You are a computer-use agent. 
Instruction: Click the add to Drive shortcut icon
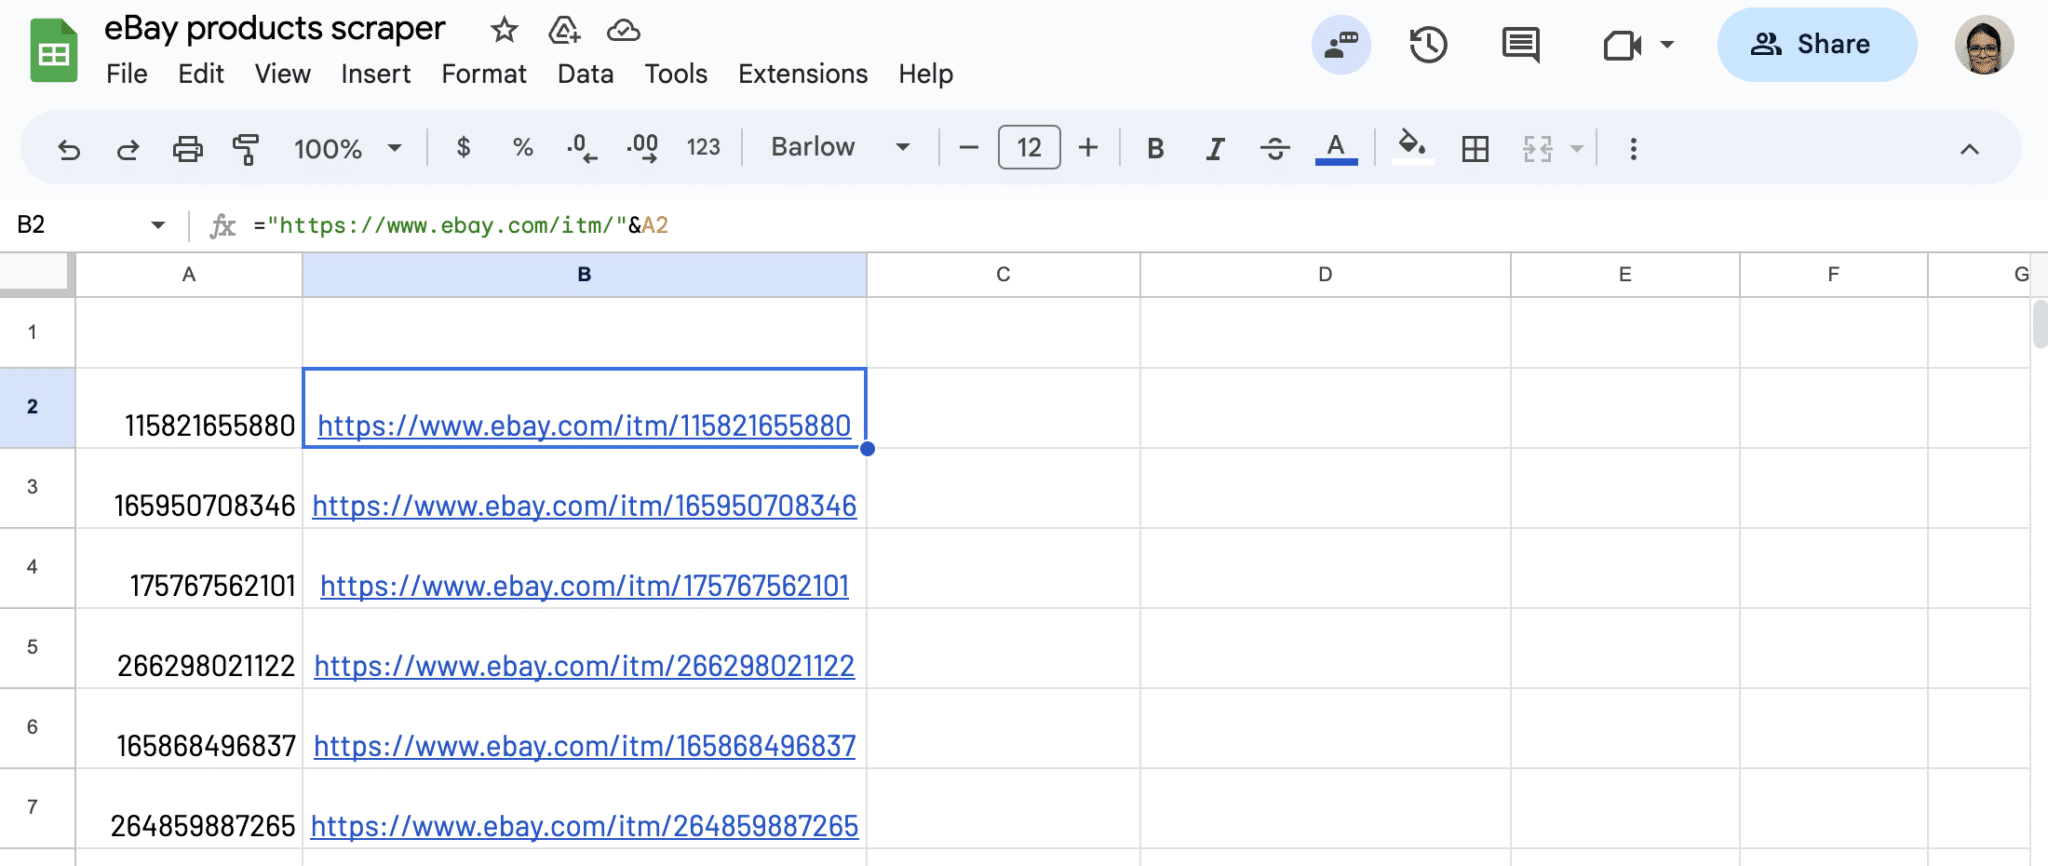click(x=564, y=30)
